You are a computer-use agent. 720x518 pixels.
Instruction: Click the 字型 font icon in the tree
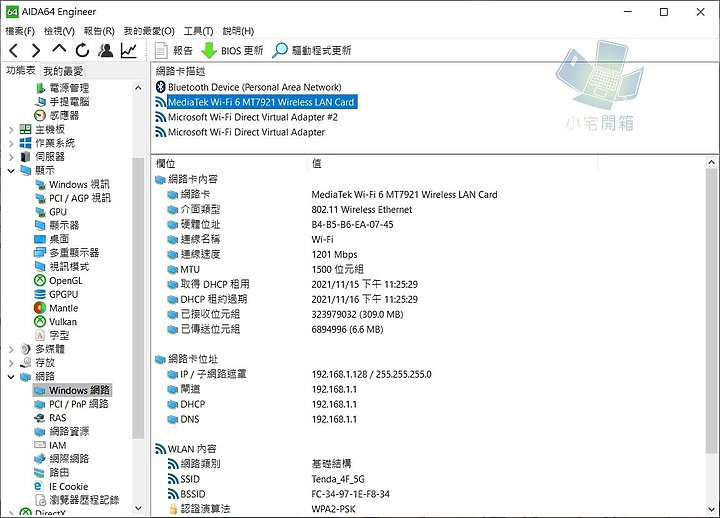click(40, 336)
